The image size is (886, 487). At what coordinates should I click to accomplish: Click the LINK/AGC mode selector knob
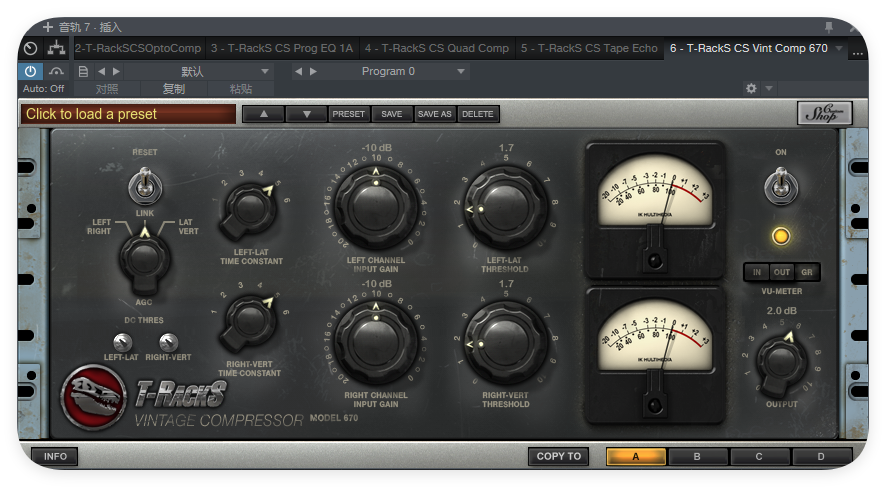[x=144, y=261]
